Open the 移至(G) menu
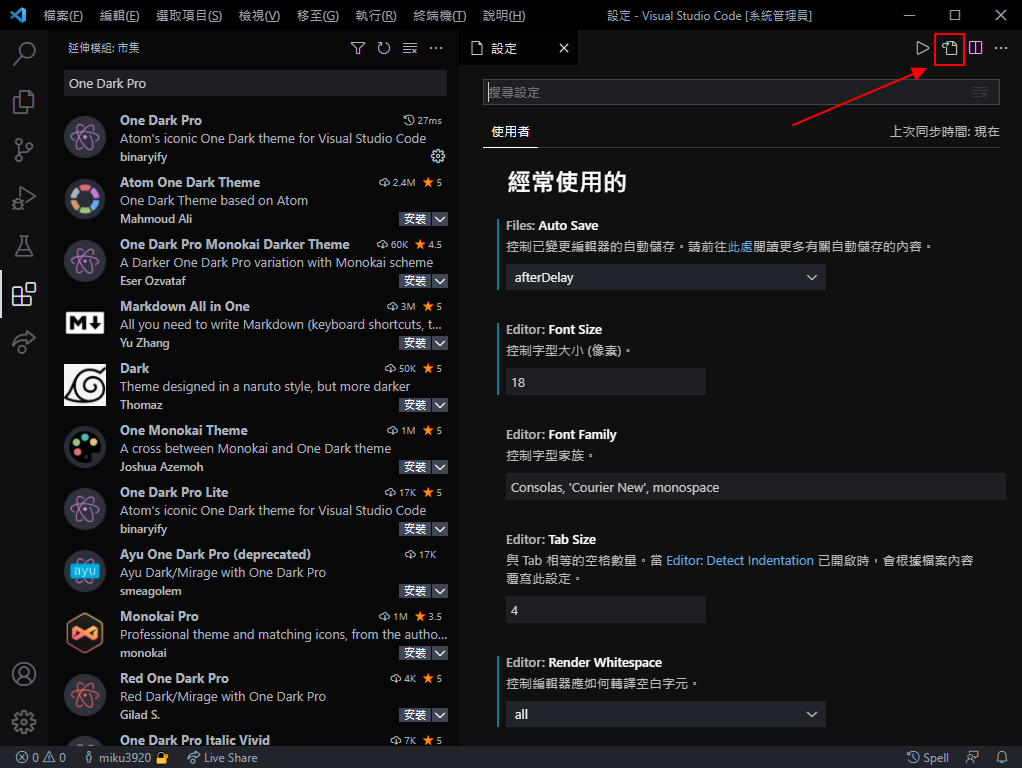 click(317, 16)
